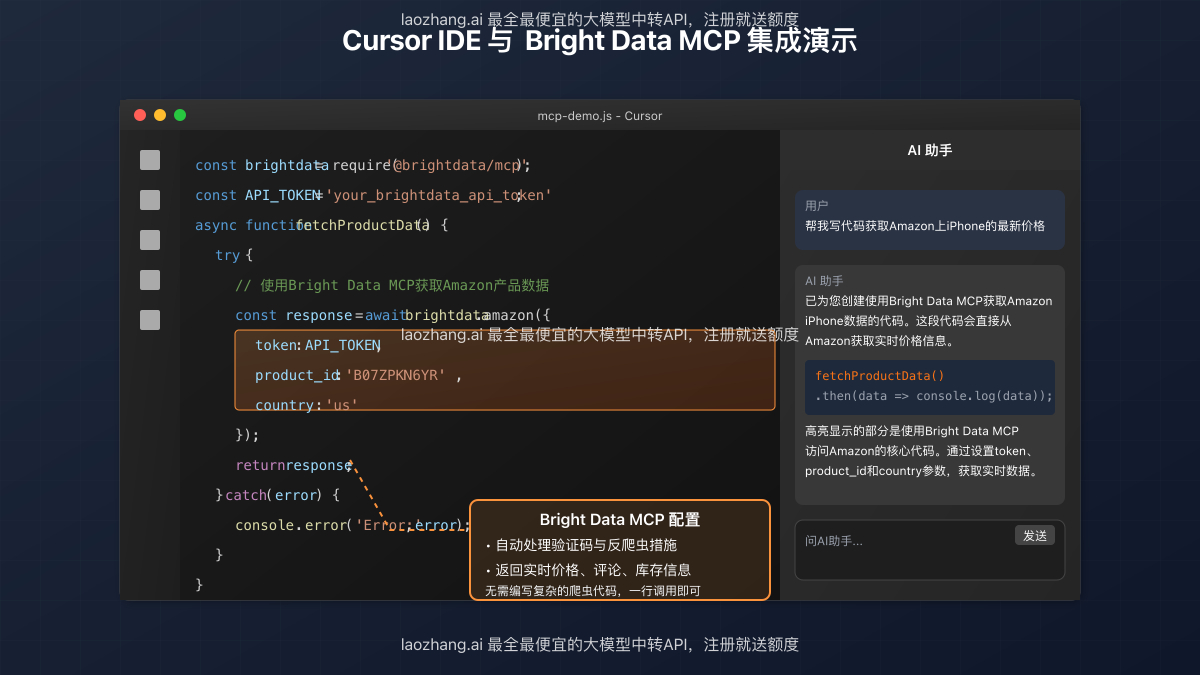Click the 'return response;' line
Screen dimensions: 1200x675
click(x=294, y=465)
